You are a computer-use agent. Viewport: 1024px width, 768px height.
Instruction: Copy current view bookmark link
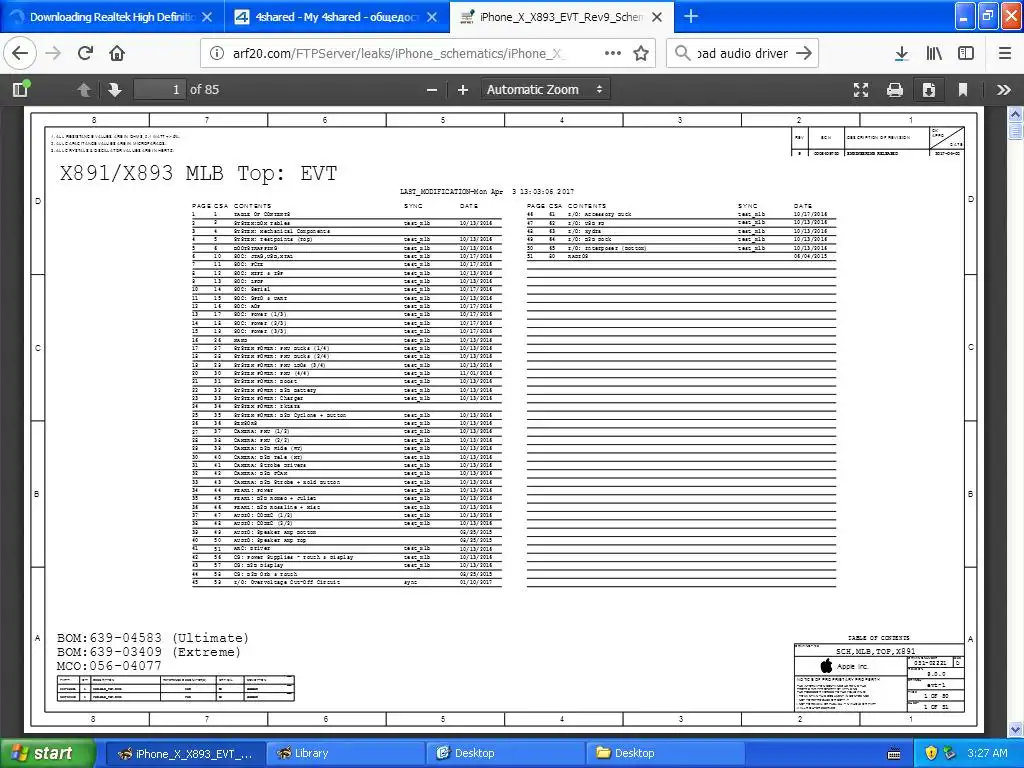pyautogui.click(x=963, y=89)
